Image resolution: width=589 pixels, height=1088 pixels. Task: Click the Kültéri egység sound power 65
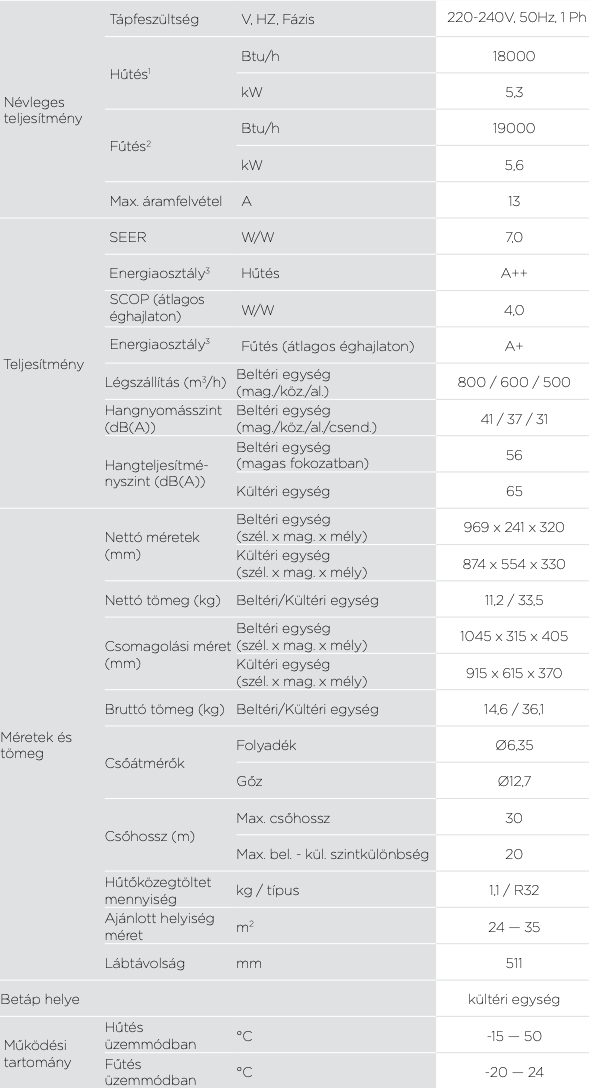point(514,491)
